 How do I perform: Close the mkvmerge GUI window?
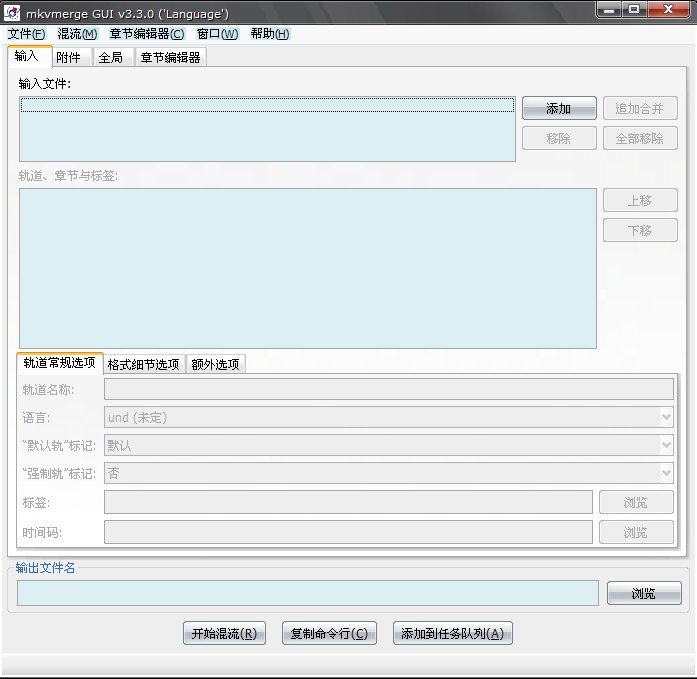(669, 9)
